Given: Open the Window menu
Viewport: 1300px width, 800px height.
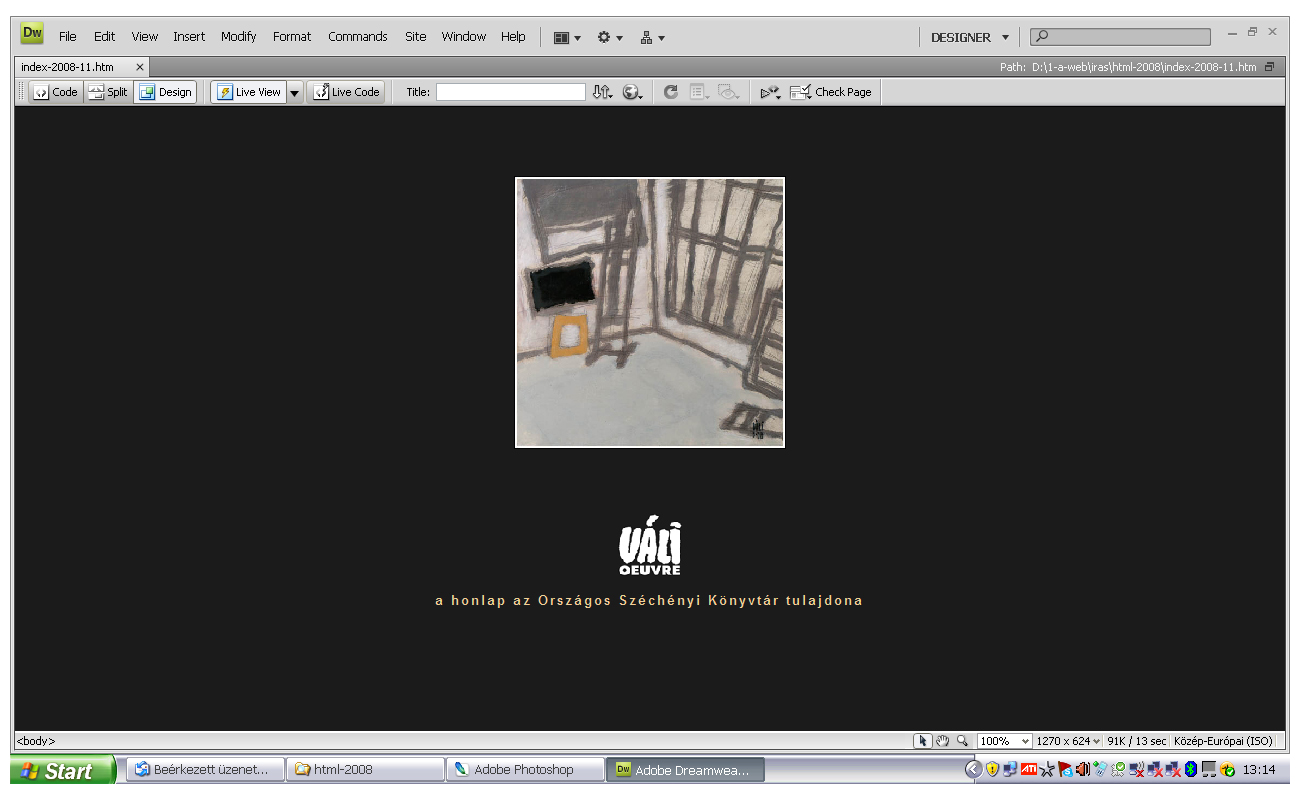Looking at the screenshot, I should tap(464, 37).
